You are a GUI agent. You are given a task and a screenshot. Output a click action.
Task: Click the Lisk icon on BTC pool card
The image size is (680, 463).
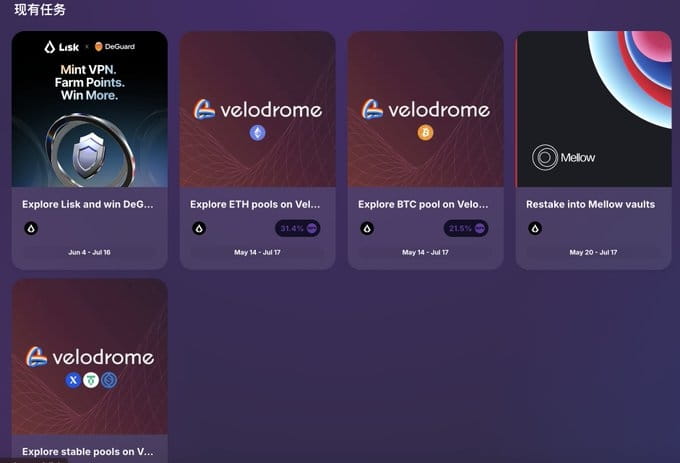[x=367, y=228]
